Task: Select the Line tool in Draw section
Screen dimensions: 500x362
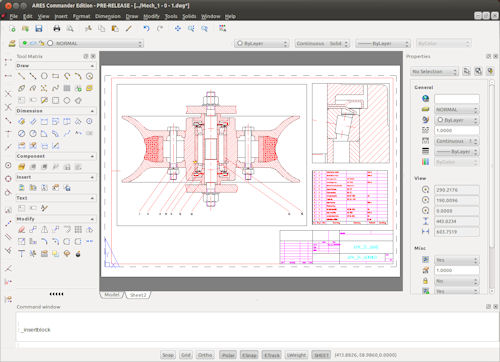Action: 21,76
